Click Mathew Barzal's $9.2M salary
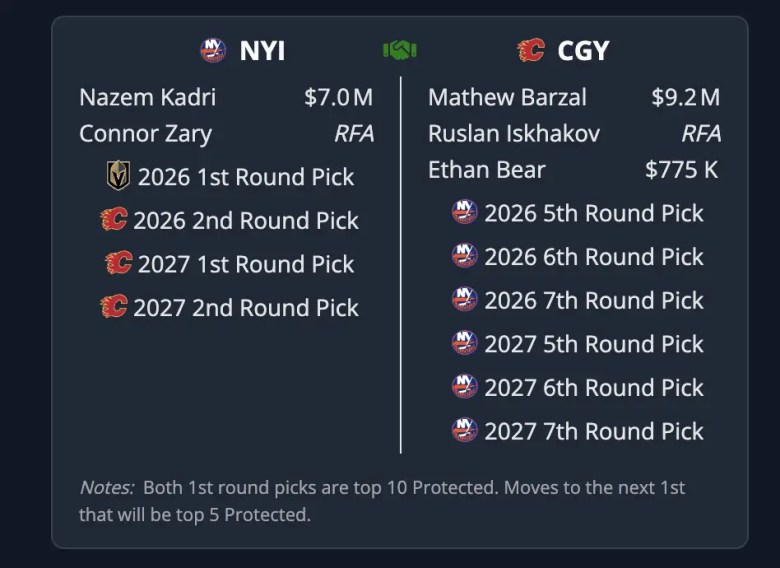Screen dimensions: 780x568 click(685, 98)
